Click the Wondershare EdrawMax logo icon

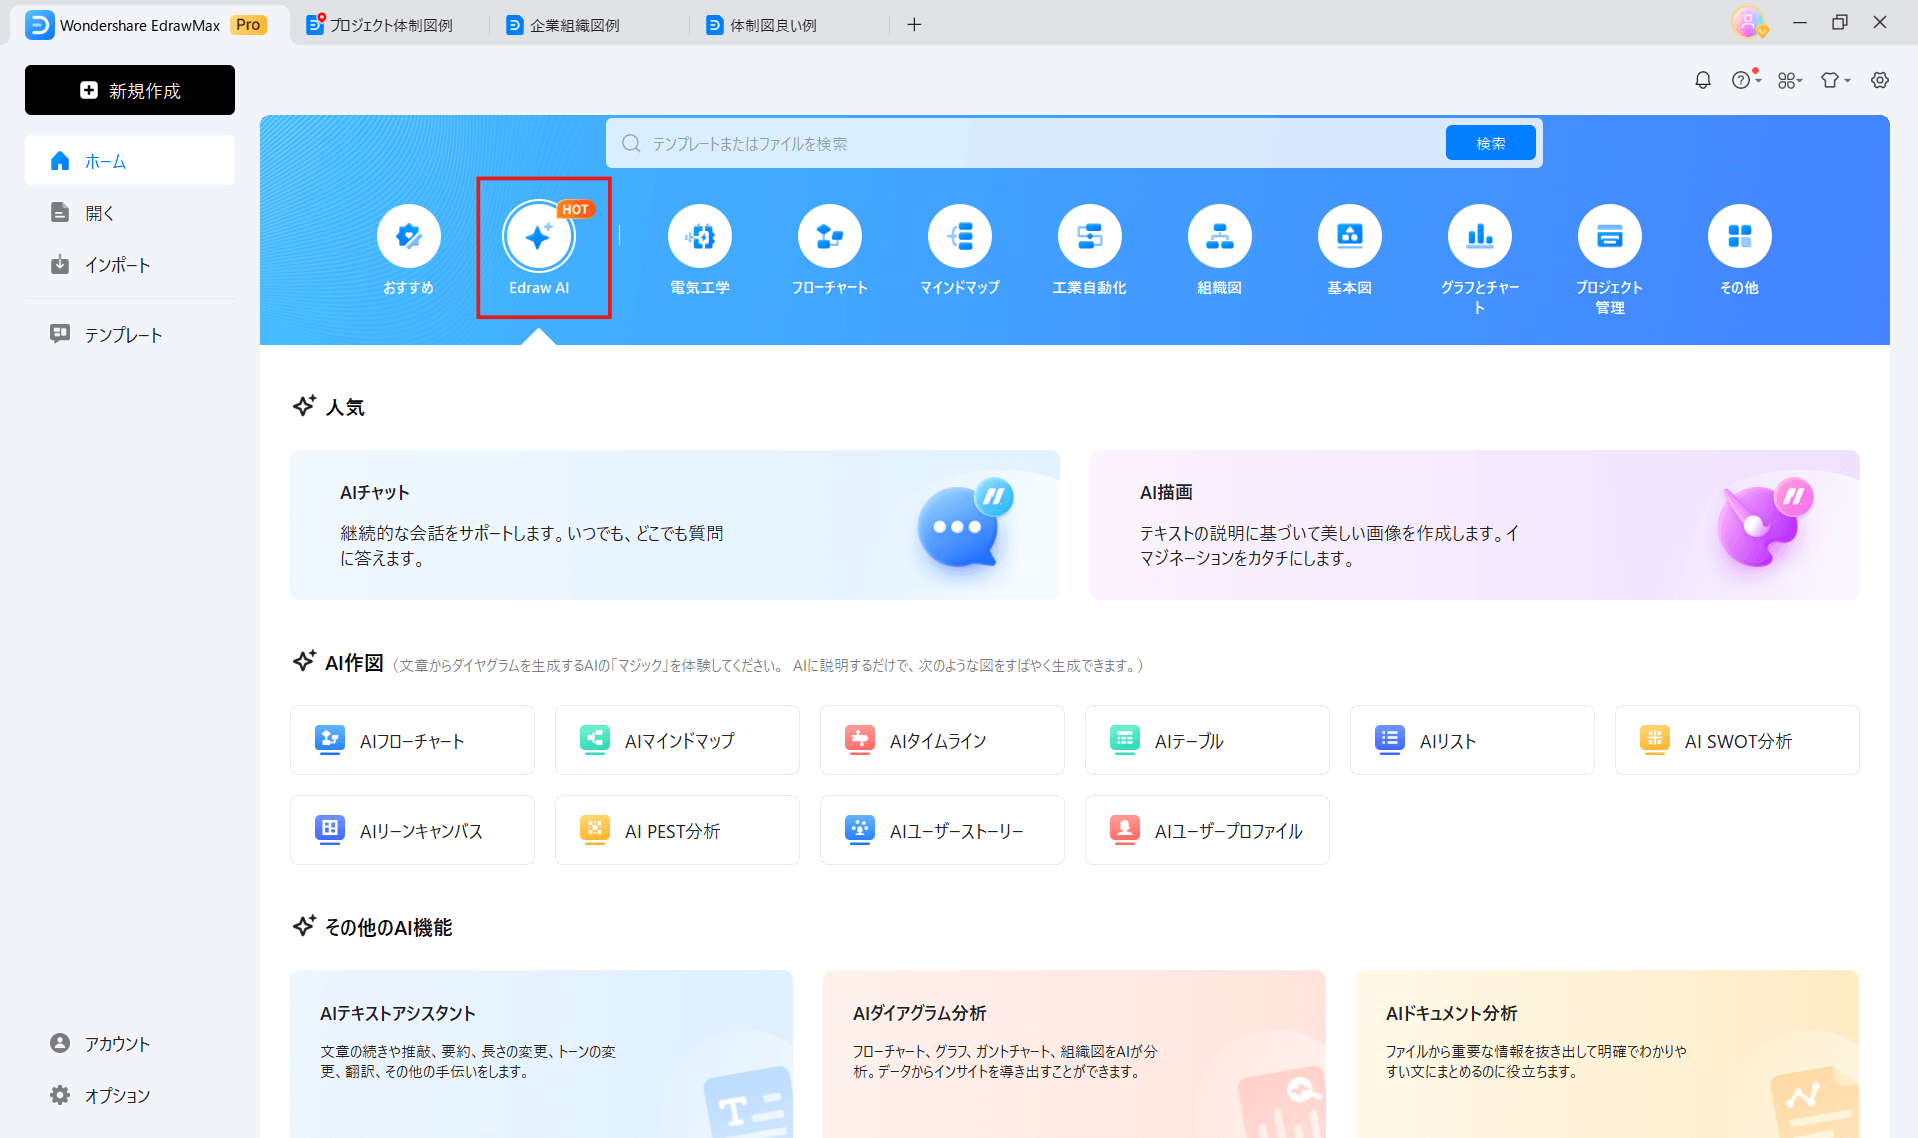coord(40,25)
